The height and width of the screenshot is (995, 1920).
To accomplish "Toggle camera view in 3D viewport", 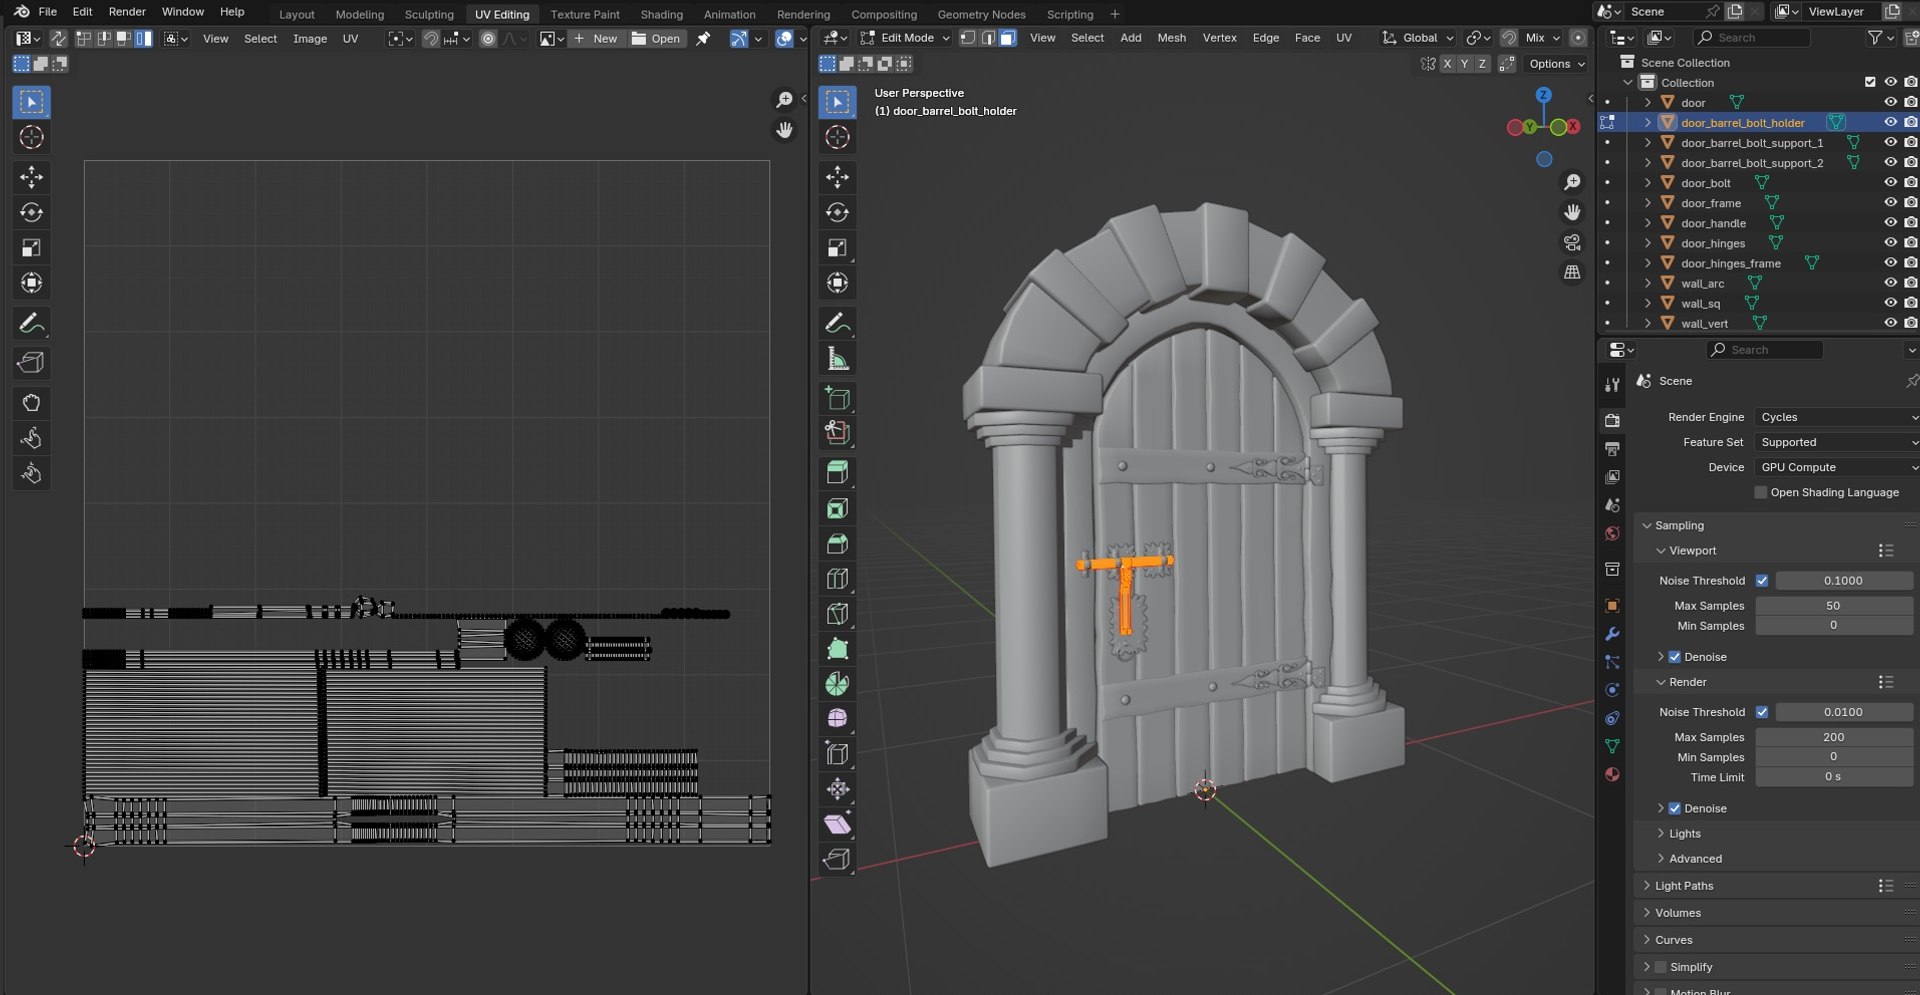I will (1572, 243).
